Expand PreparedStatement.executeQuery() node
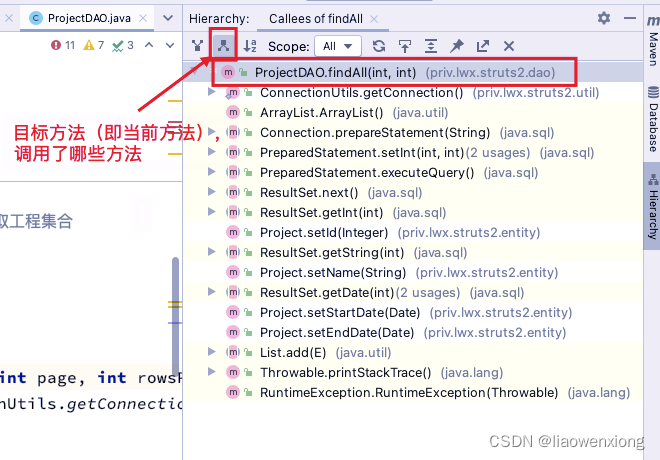The image size is (660, 460). [x=212, y=172]
